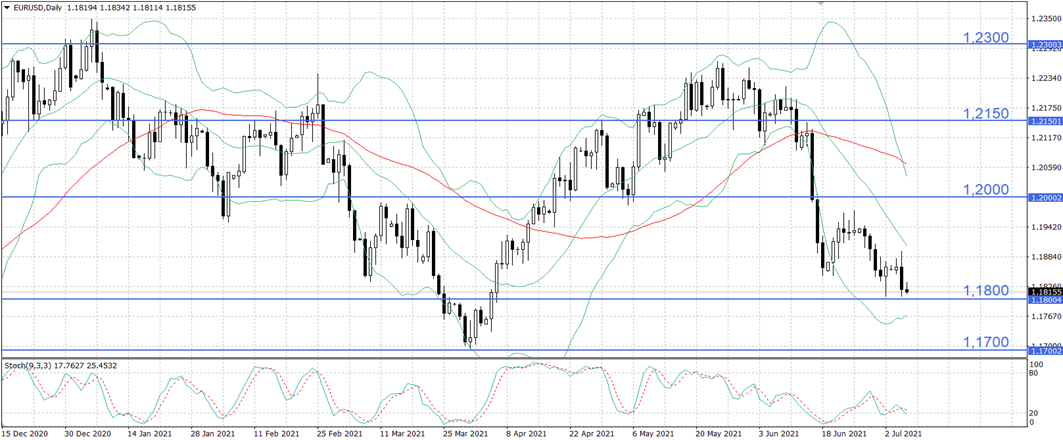1063x440 pixels.
Task: Click the 15 Dec 2020 date label
Action: click(x=26, y=434)
